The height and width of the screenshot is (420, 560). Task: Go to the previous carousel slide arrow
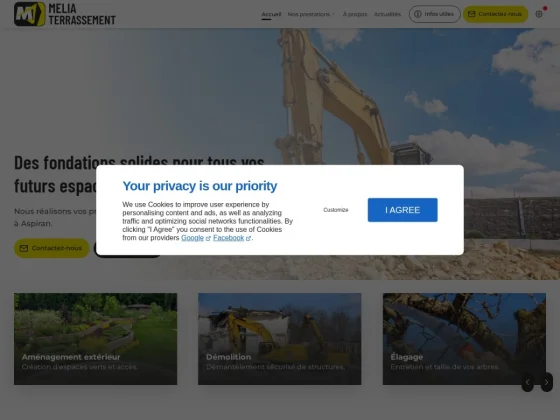pyautogui.click(x=528, y=382)
